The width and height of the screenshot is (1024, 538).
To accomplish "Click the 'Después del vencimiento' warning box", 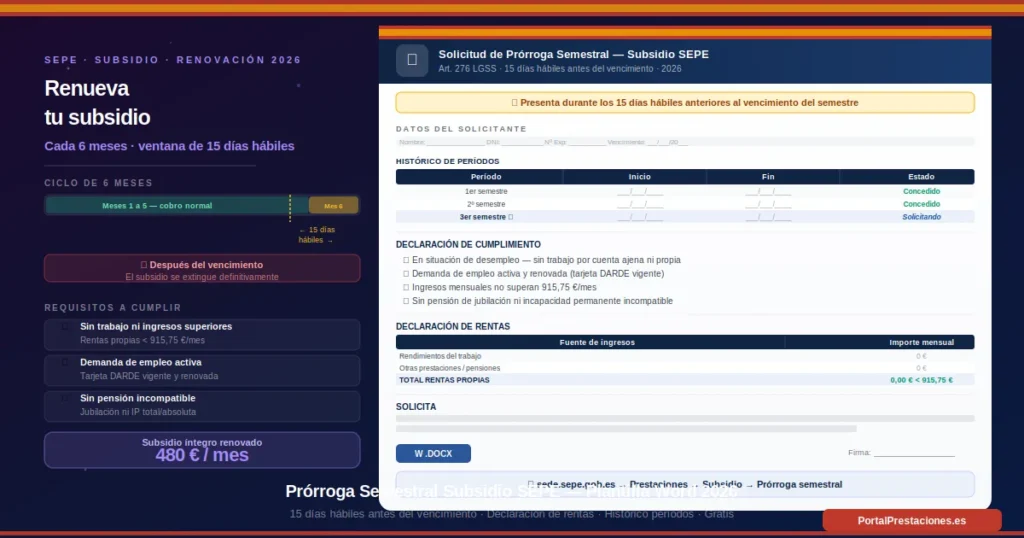I will point(202,268).
